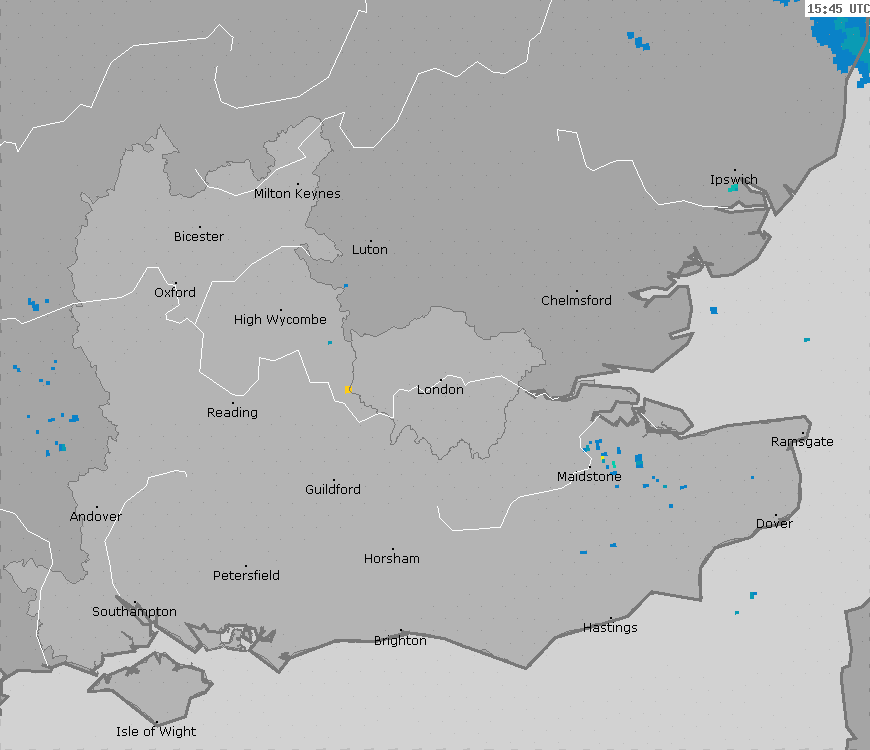Select the Ramsgate label
Image resolution: width=870 pixels, height=750 pixels.
pyautogui.click(x=802, y=441)
